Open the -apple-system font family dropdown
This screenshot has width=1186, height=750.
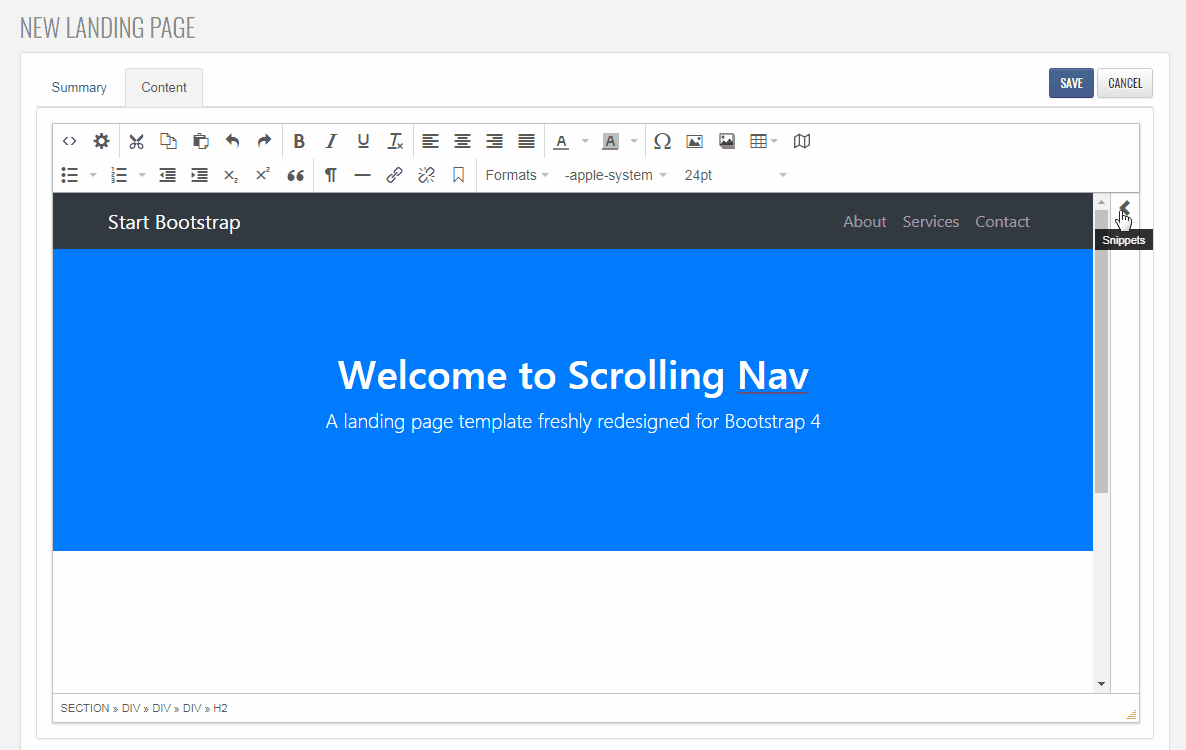pos(615,175)
